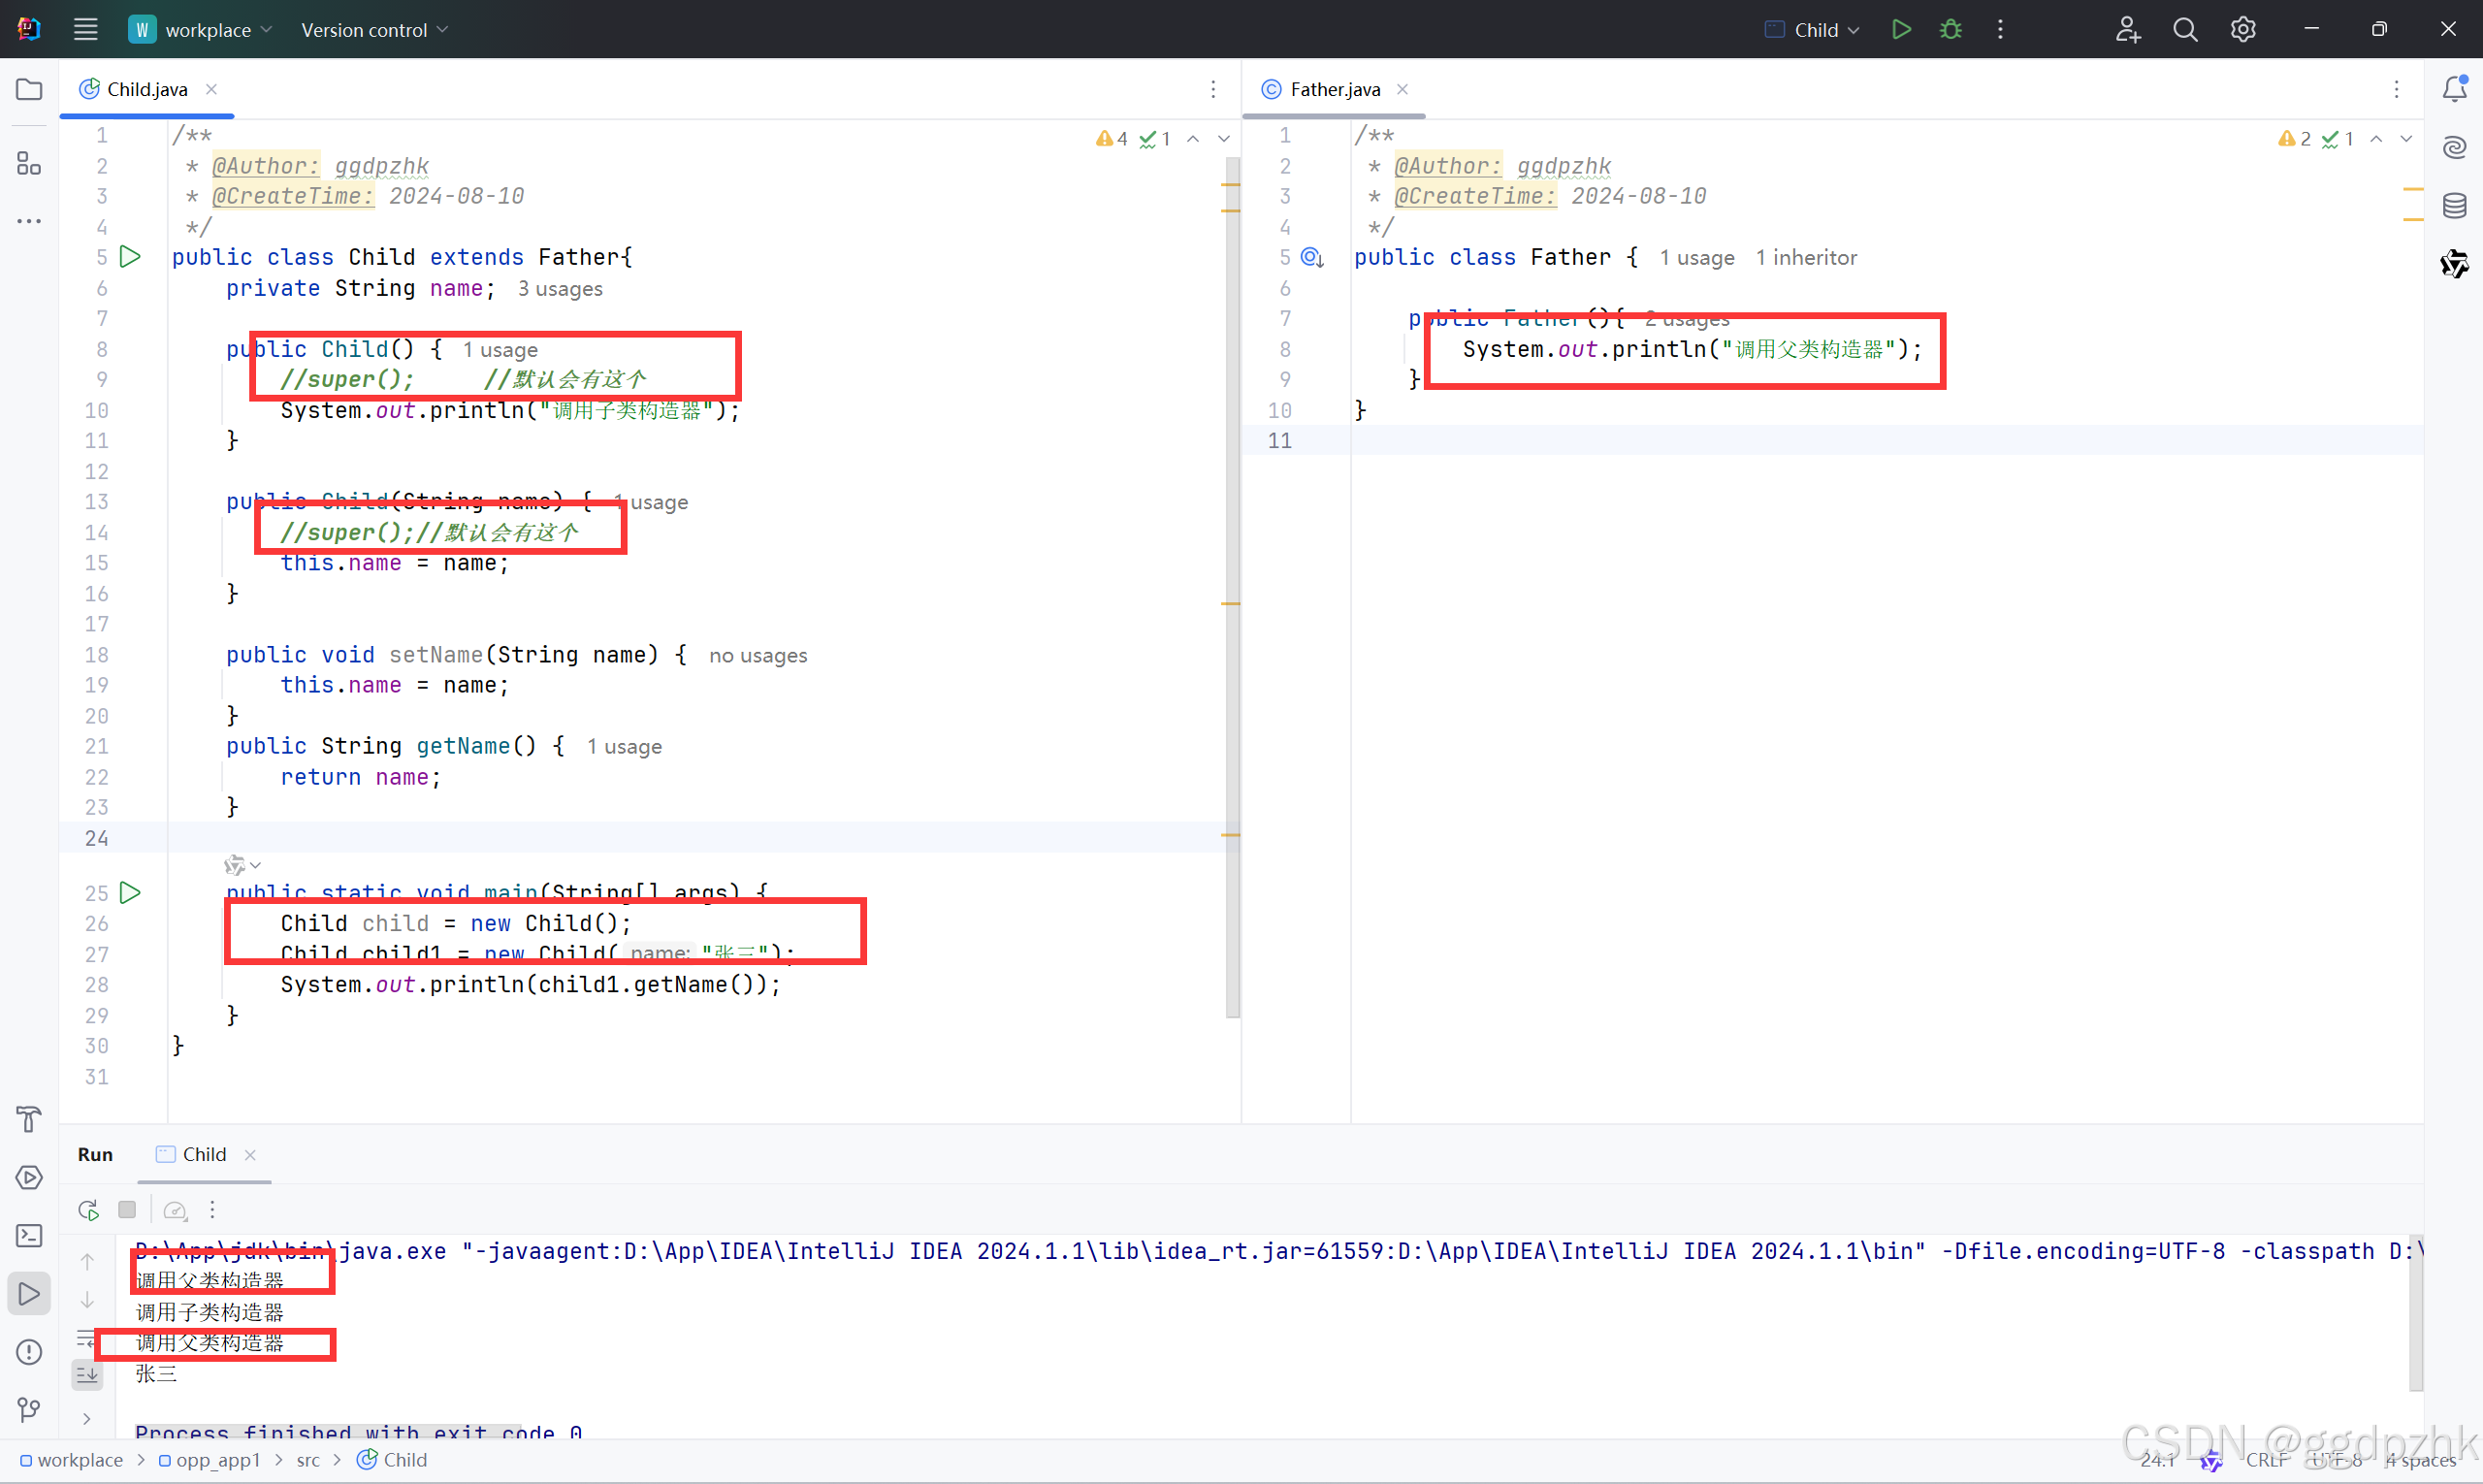Open the Build hammer tool window
This screenshot has height=1484, width=2483.
pyautogui.click(x=29, y=1119)
